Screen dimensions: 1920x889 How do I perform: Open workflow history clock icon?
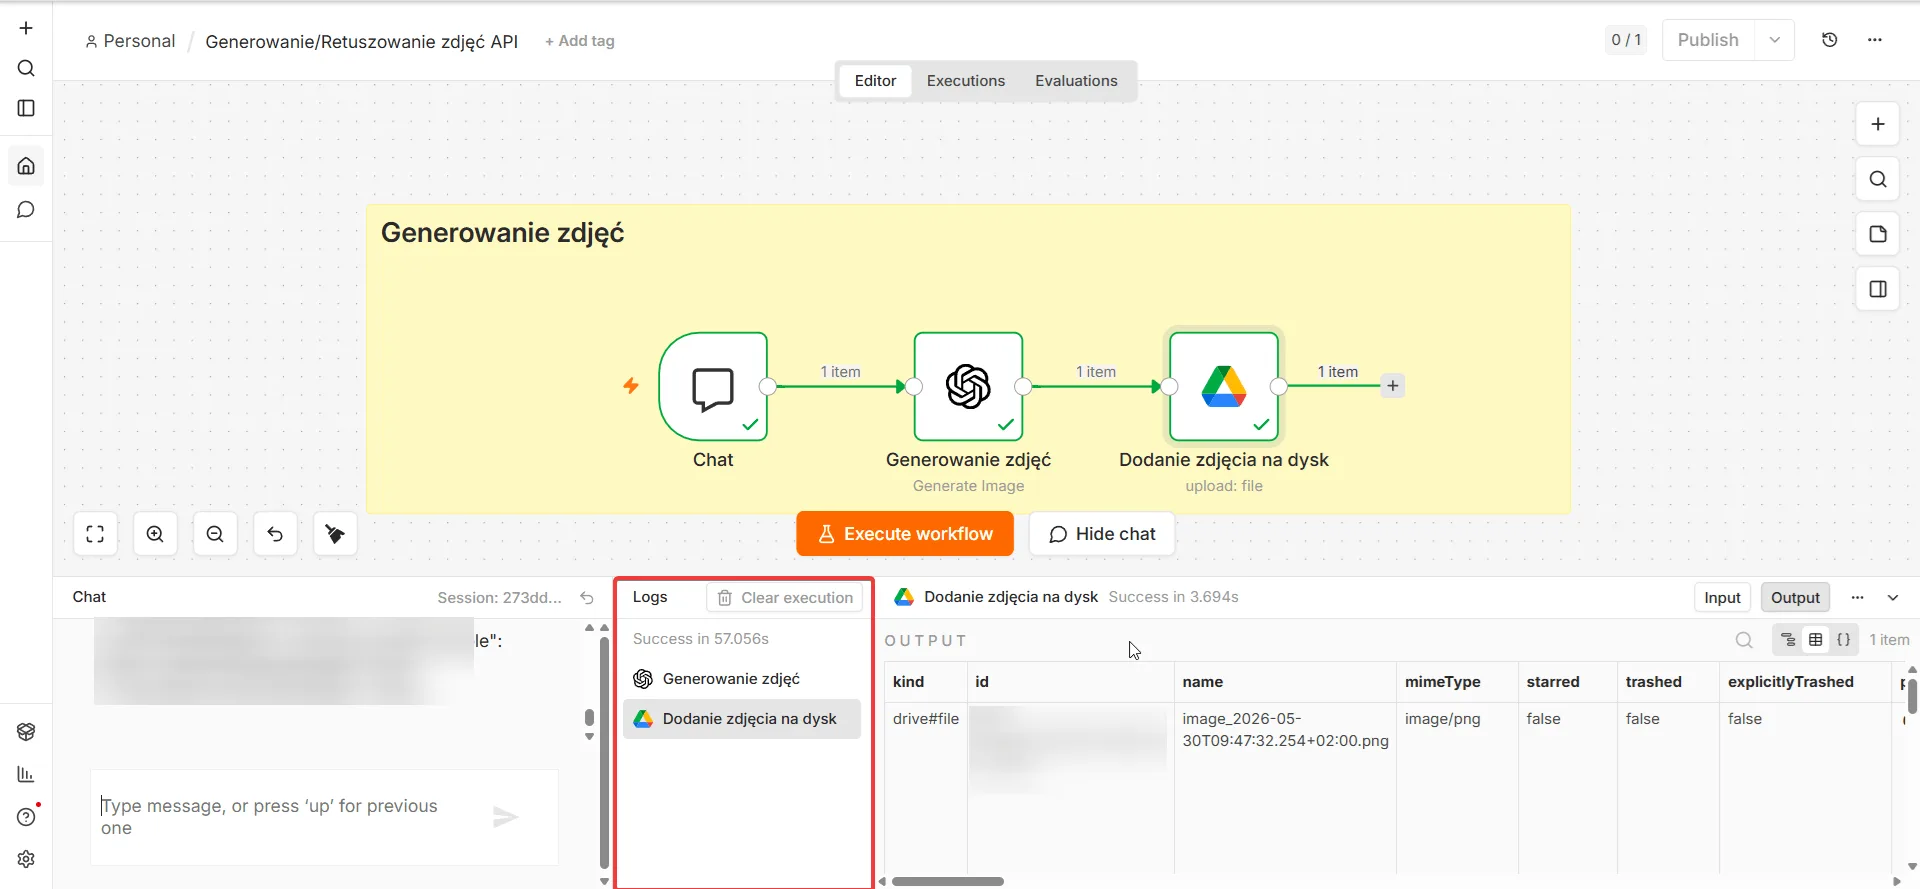point(1830,40)
